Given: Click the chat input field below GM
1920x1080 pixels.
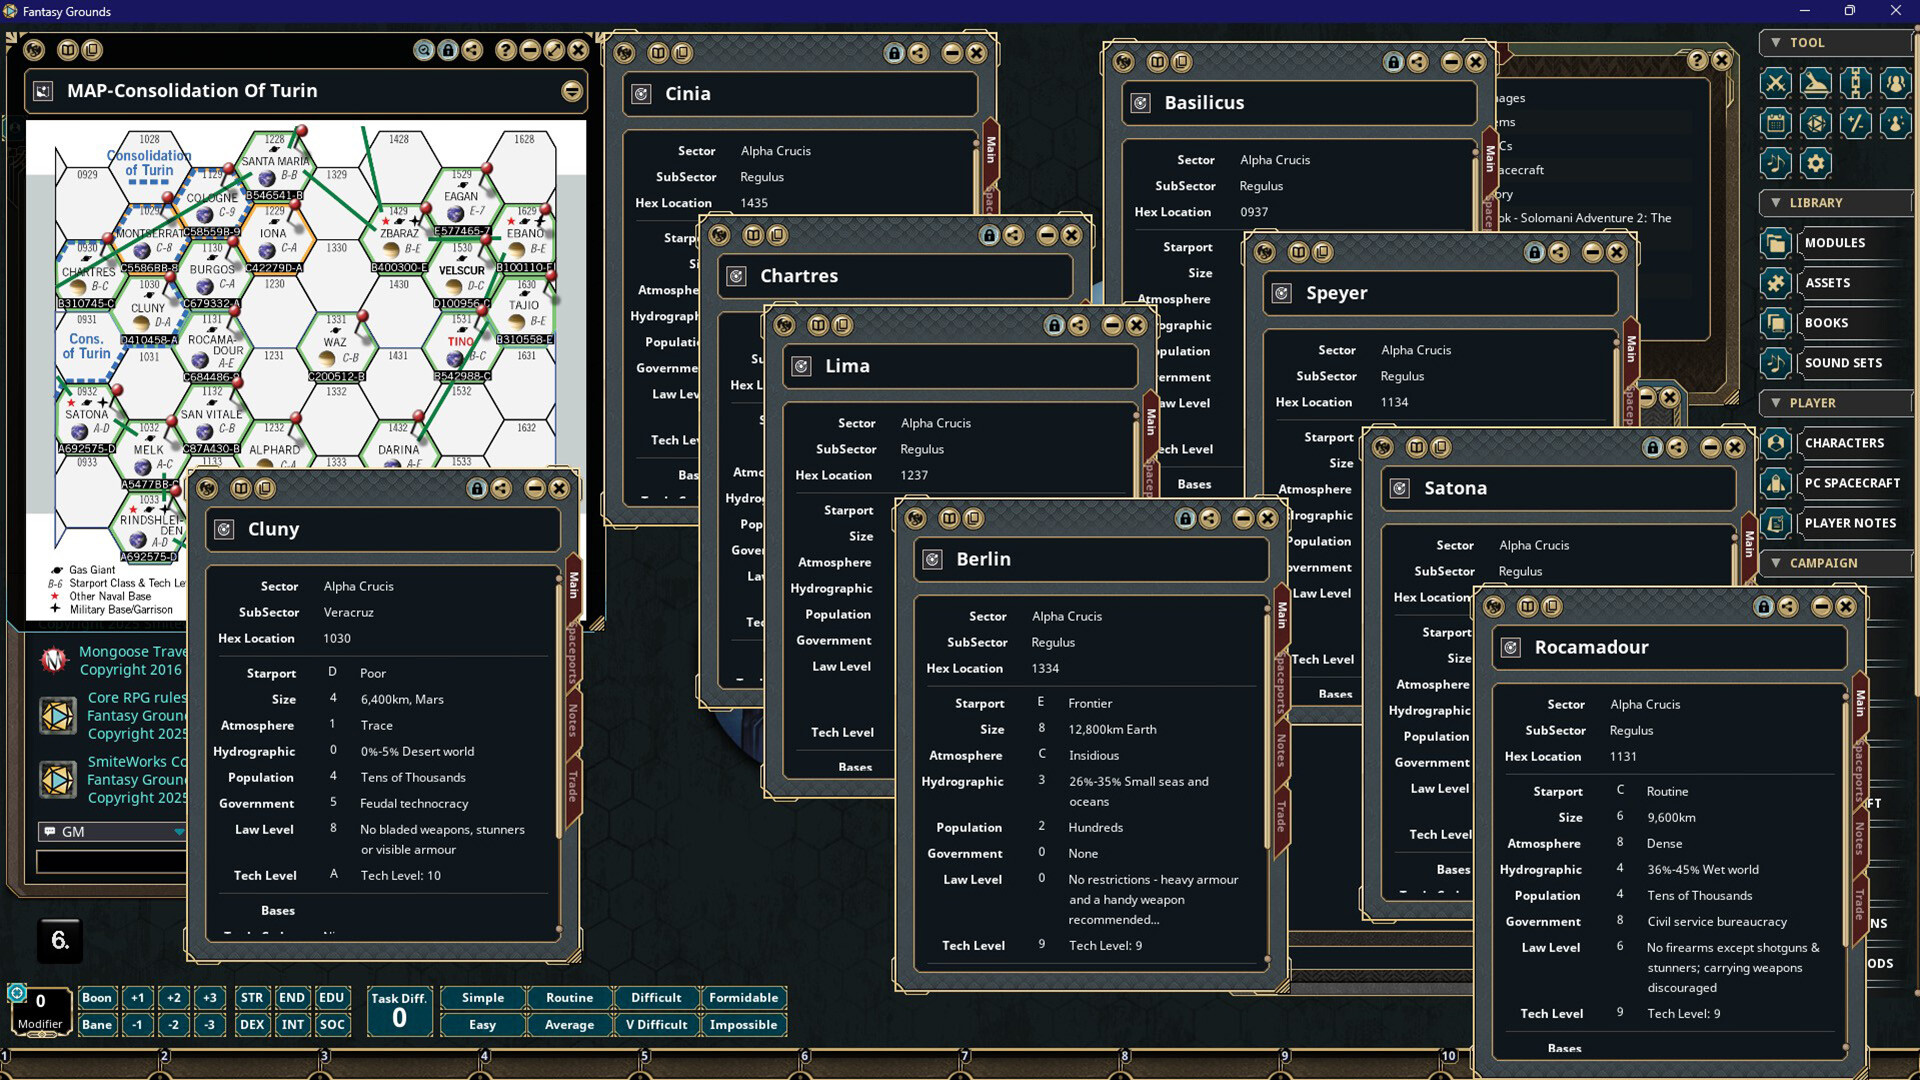Looking at the screenshot, I should (x=110, y=861).
